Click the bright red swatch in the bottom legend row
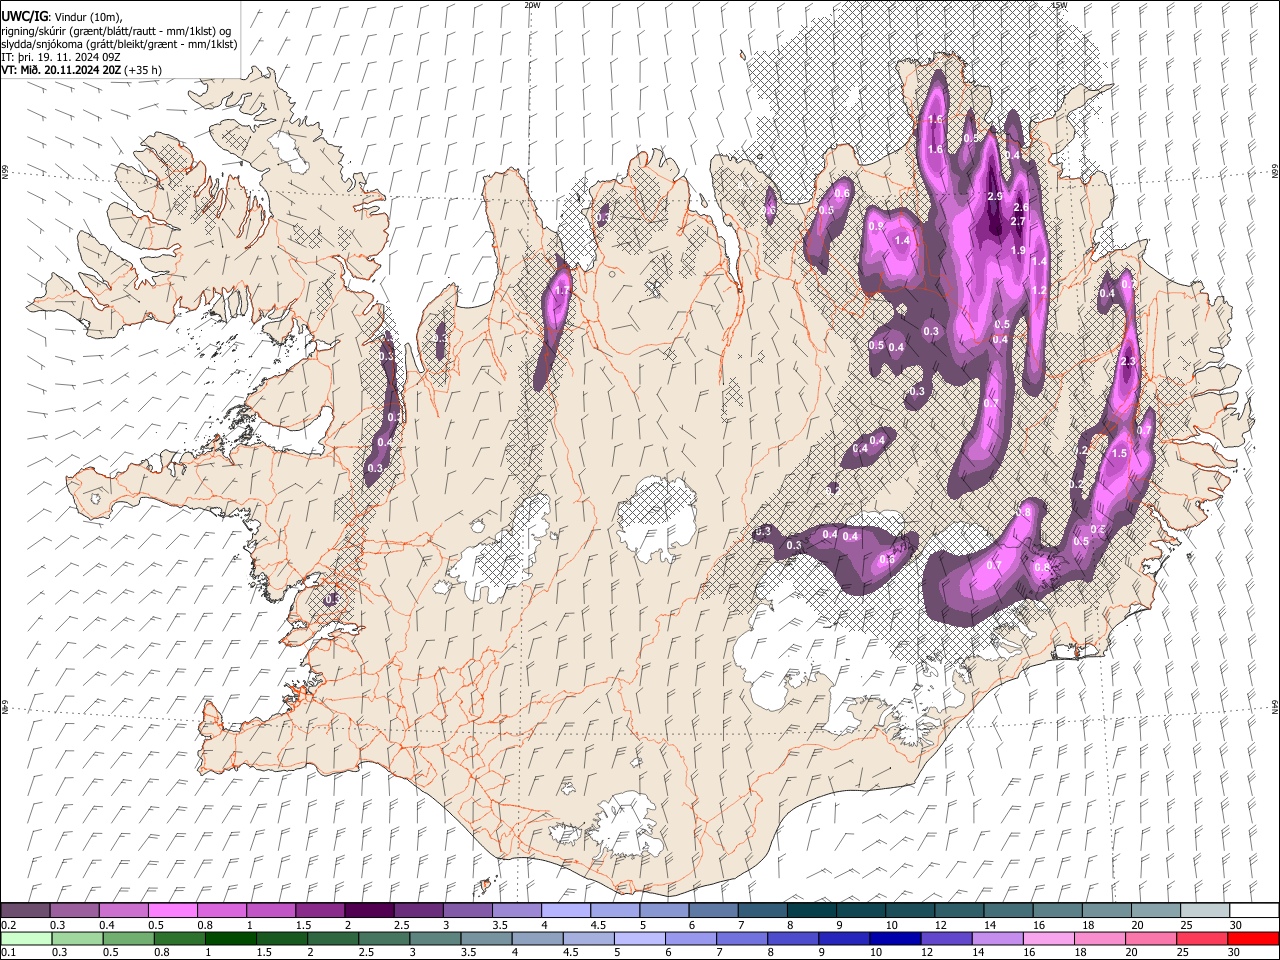 point(1254,938)
